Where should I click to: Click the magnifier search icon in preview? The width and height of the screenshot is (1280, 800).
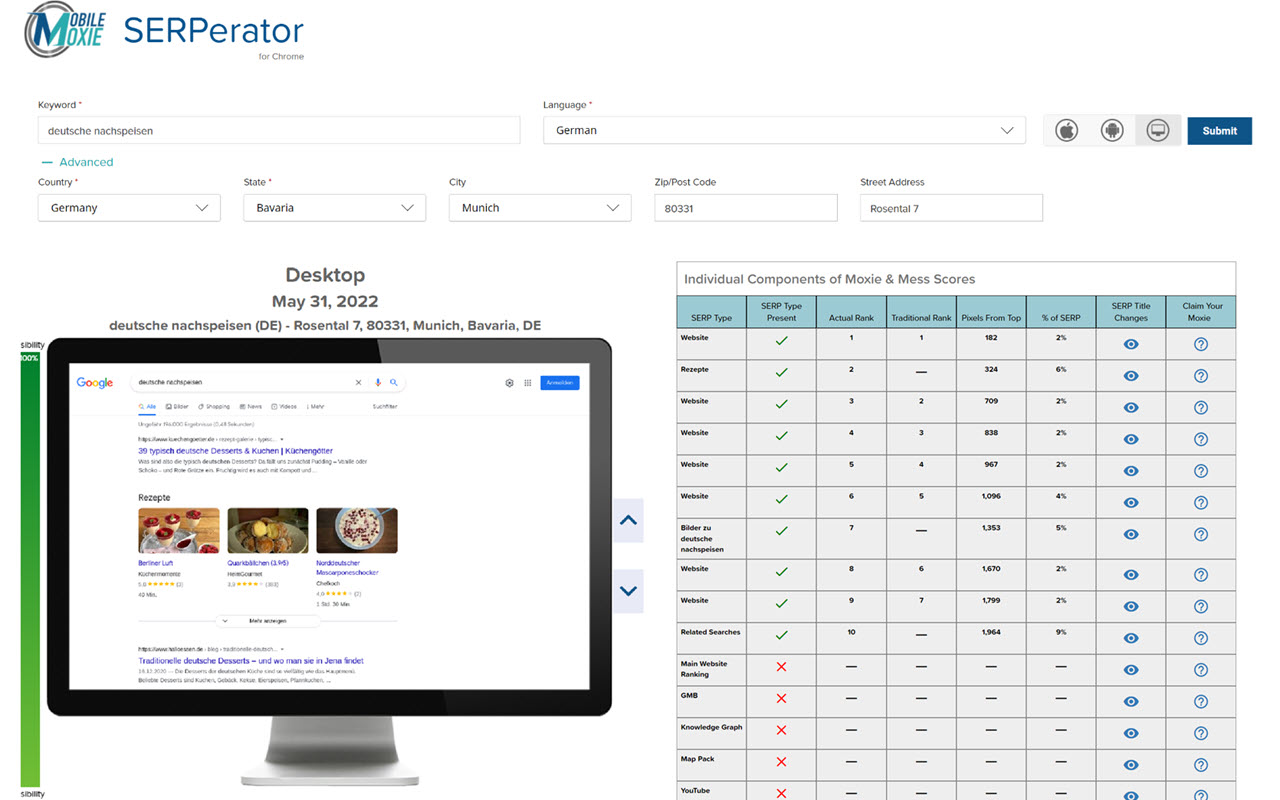coord(394,383)
